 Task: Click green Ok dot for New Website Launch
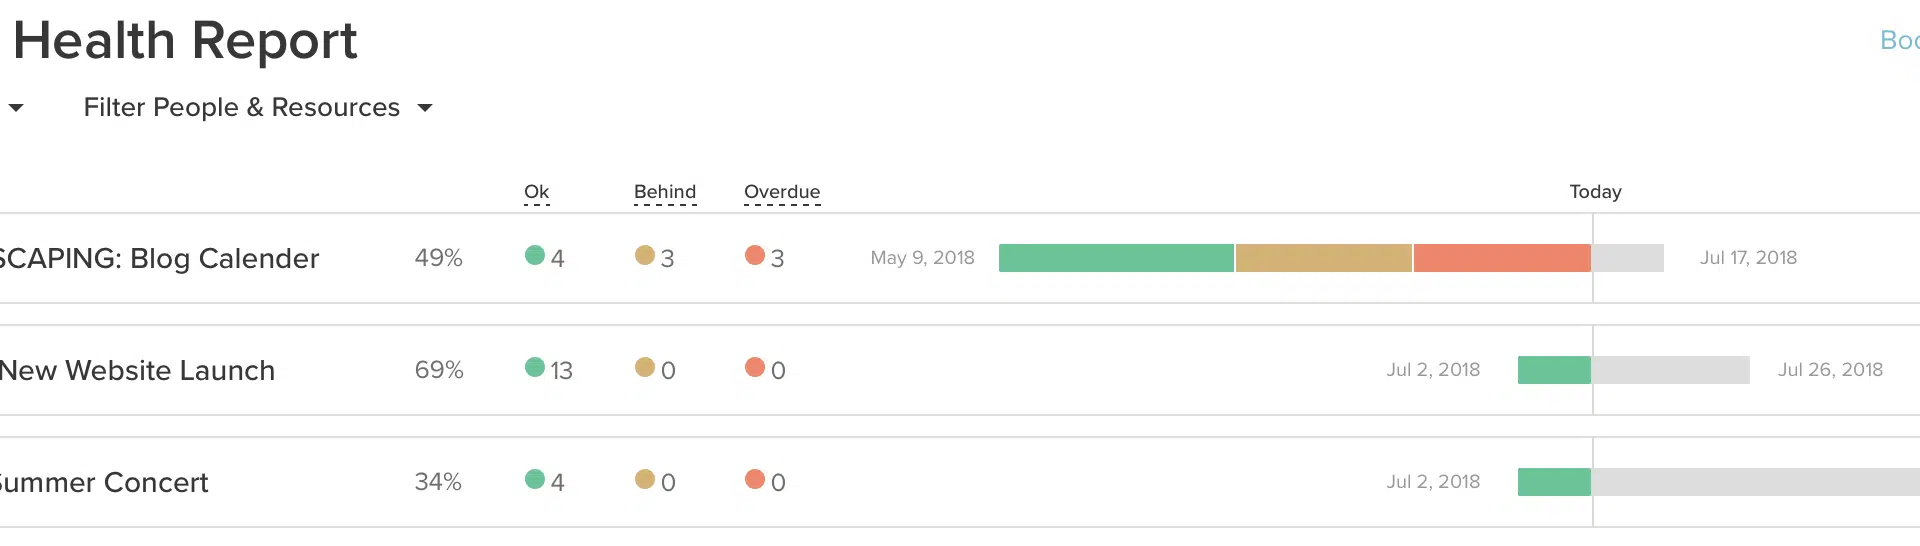(x=535, y=368)
